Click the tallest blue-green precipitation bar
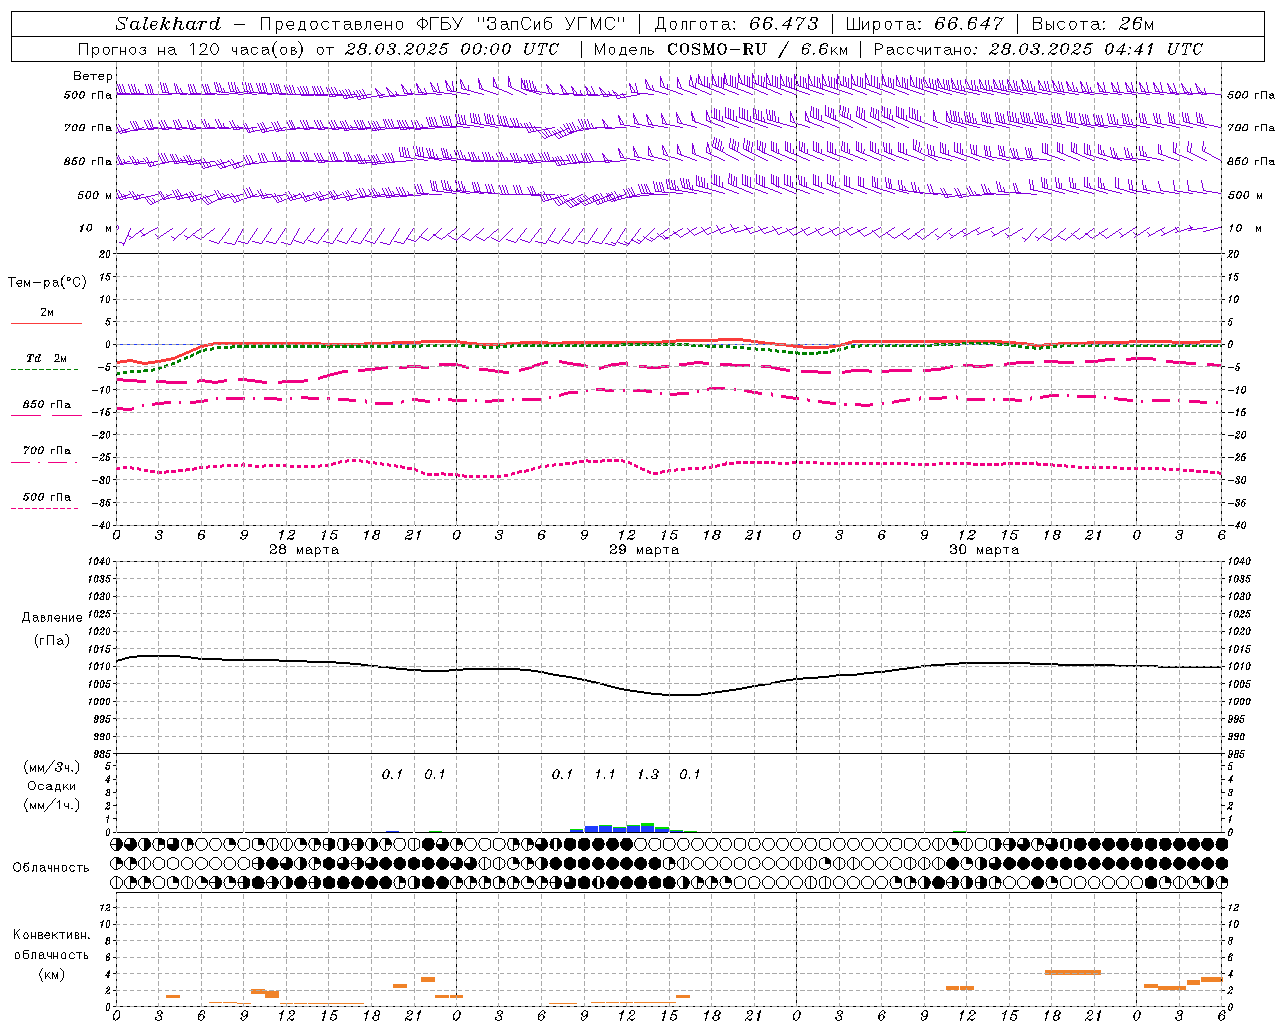Image resolution: width=1280 pixels, height=1024 pixels. click(x=648, y=827)
